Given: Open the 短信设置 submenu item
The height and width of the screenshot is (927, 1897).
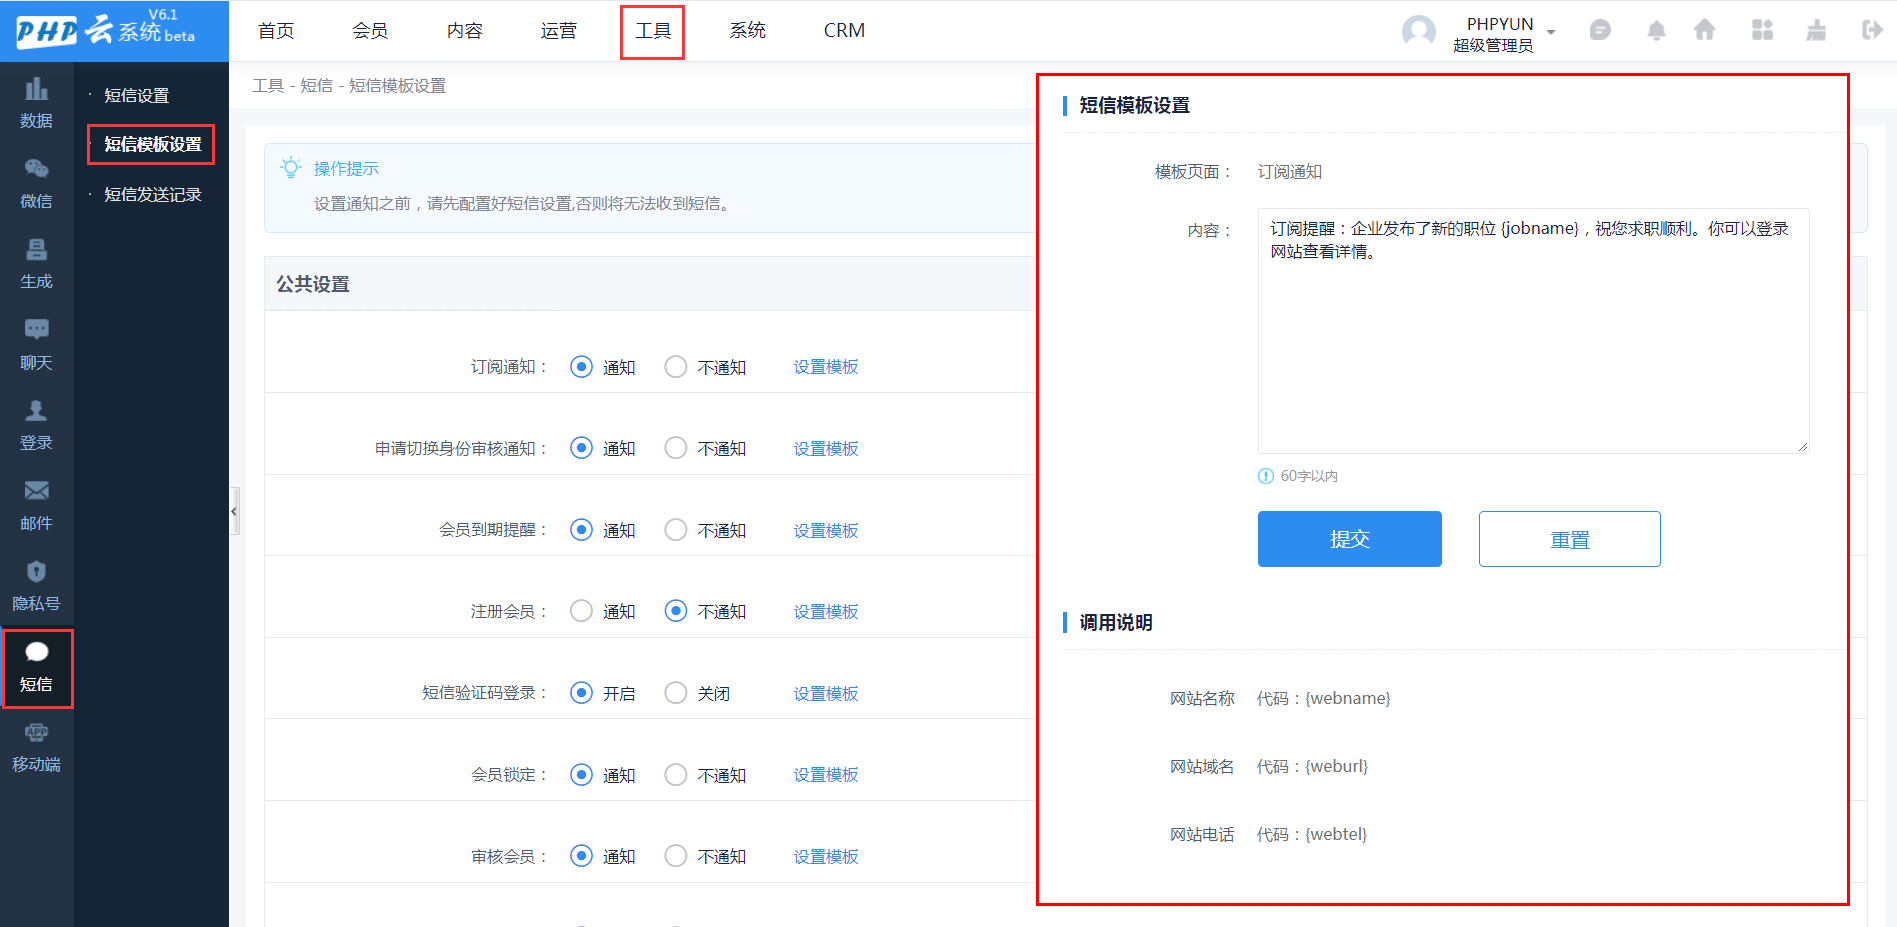Looking at the screenshot, I should click(137, 96).
